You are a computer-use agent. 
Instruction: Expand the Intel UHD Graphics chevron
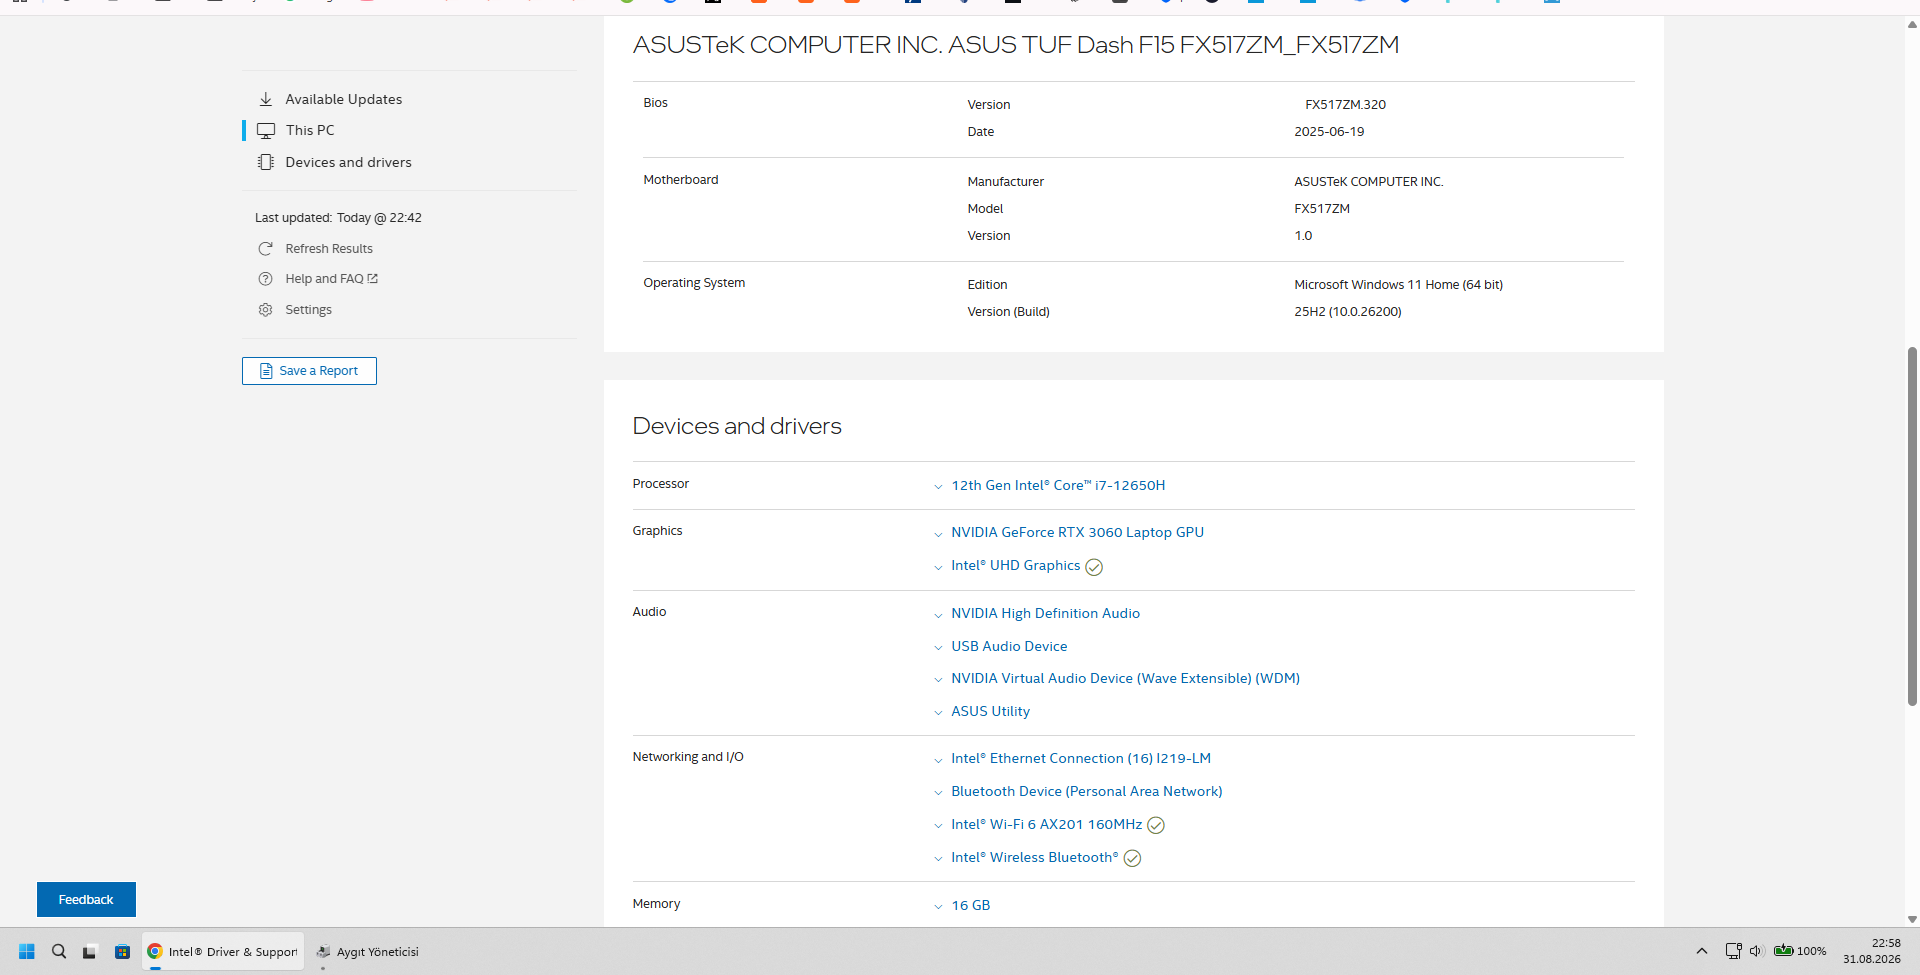[938, 567]
